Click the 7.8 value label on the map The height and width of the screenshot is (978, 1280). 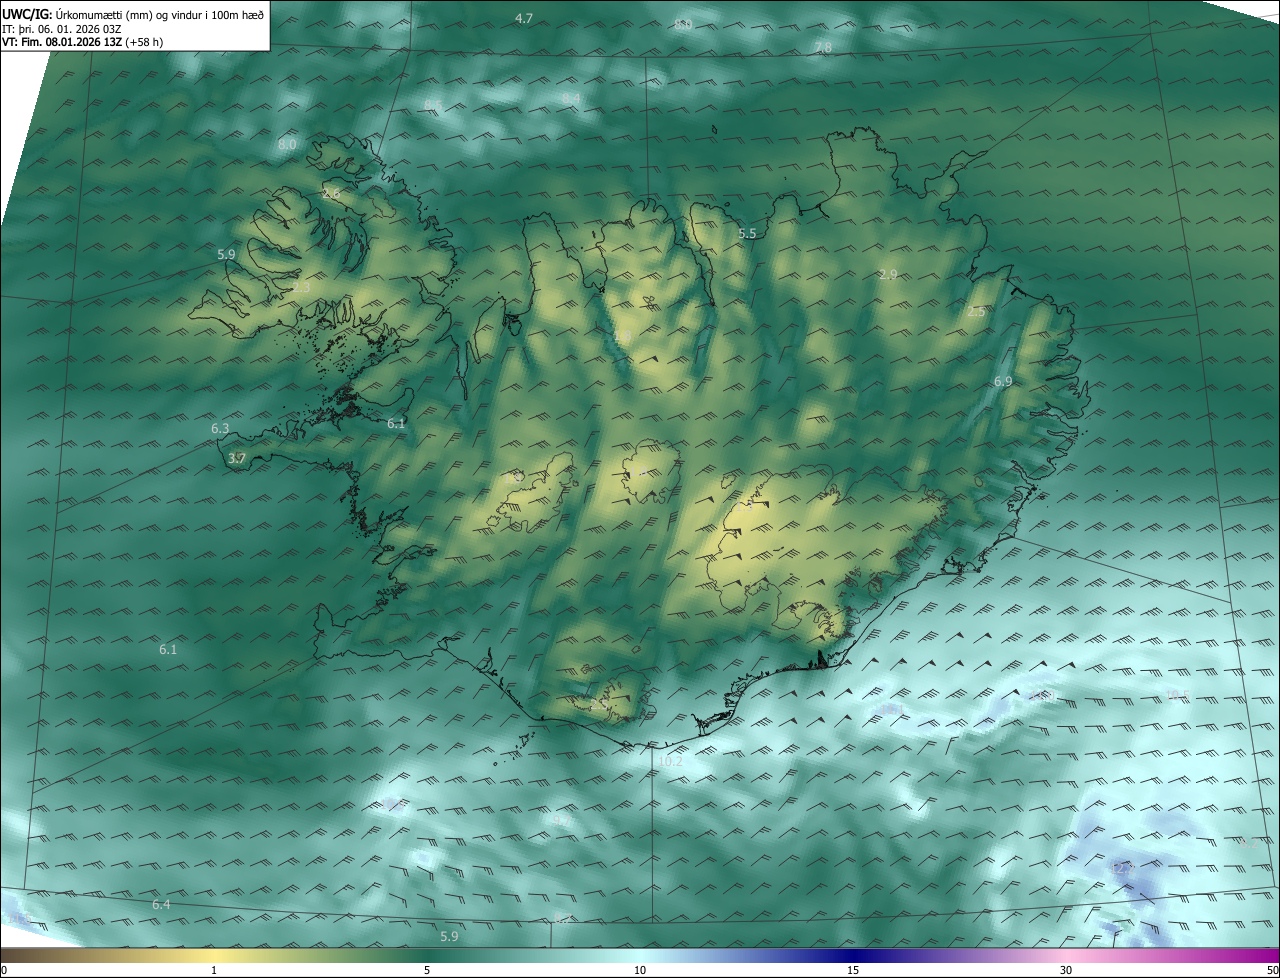[823, 48]
